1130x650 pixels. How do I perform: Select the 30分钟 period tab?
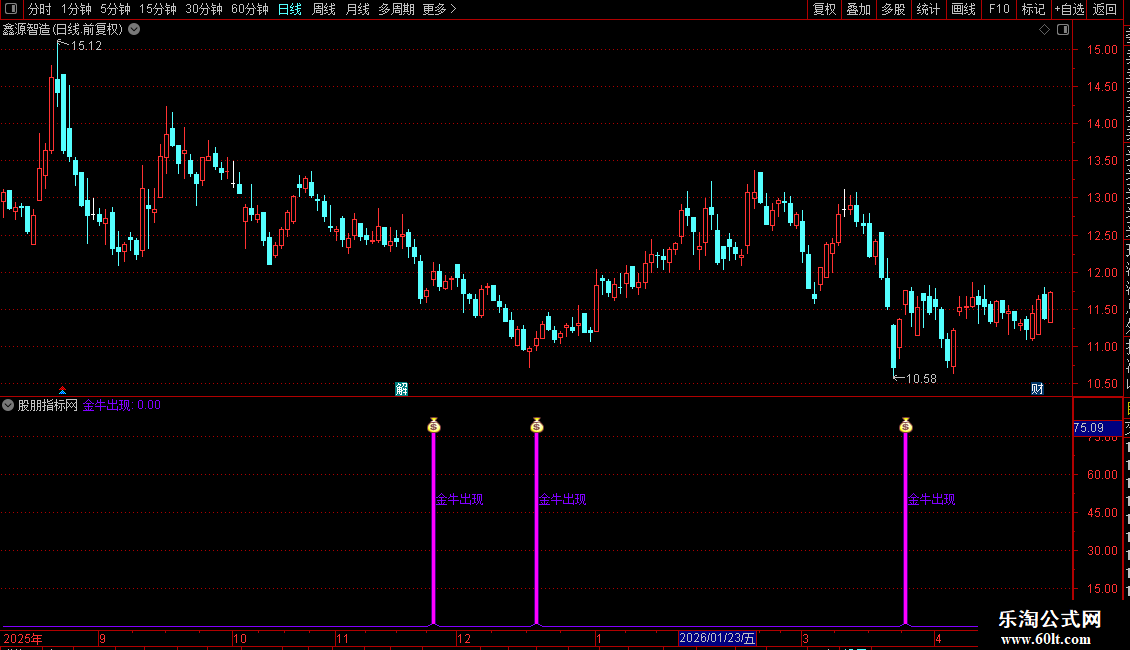click(204, 9)
